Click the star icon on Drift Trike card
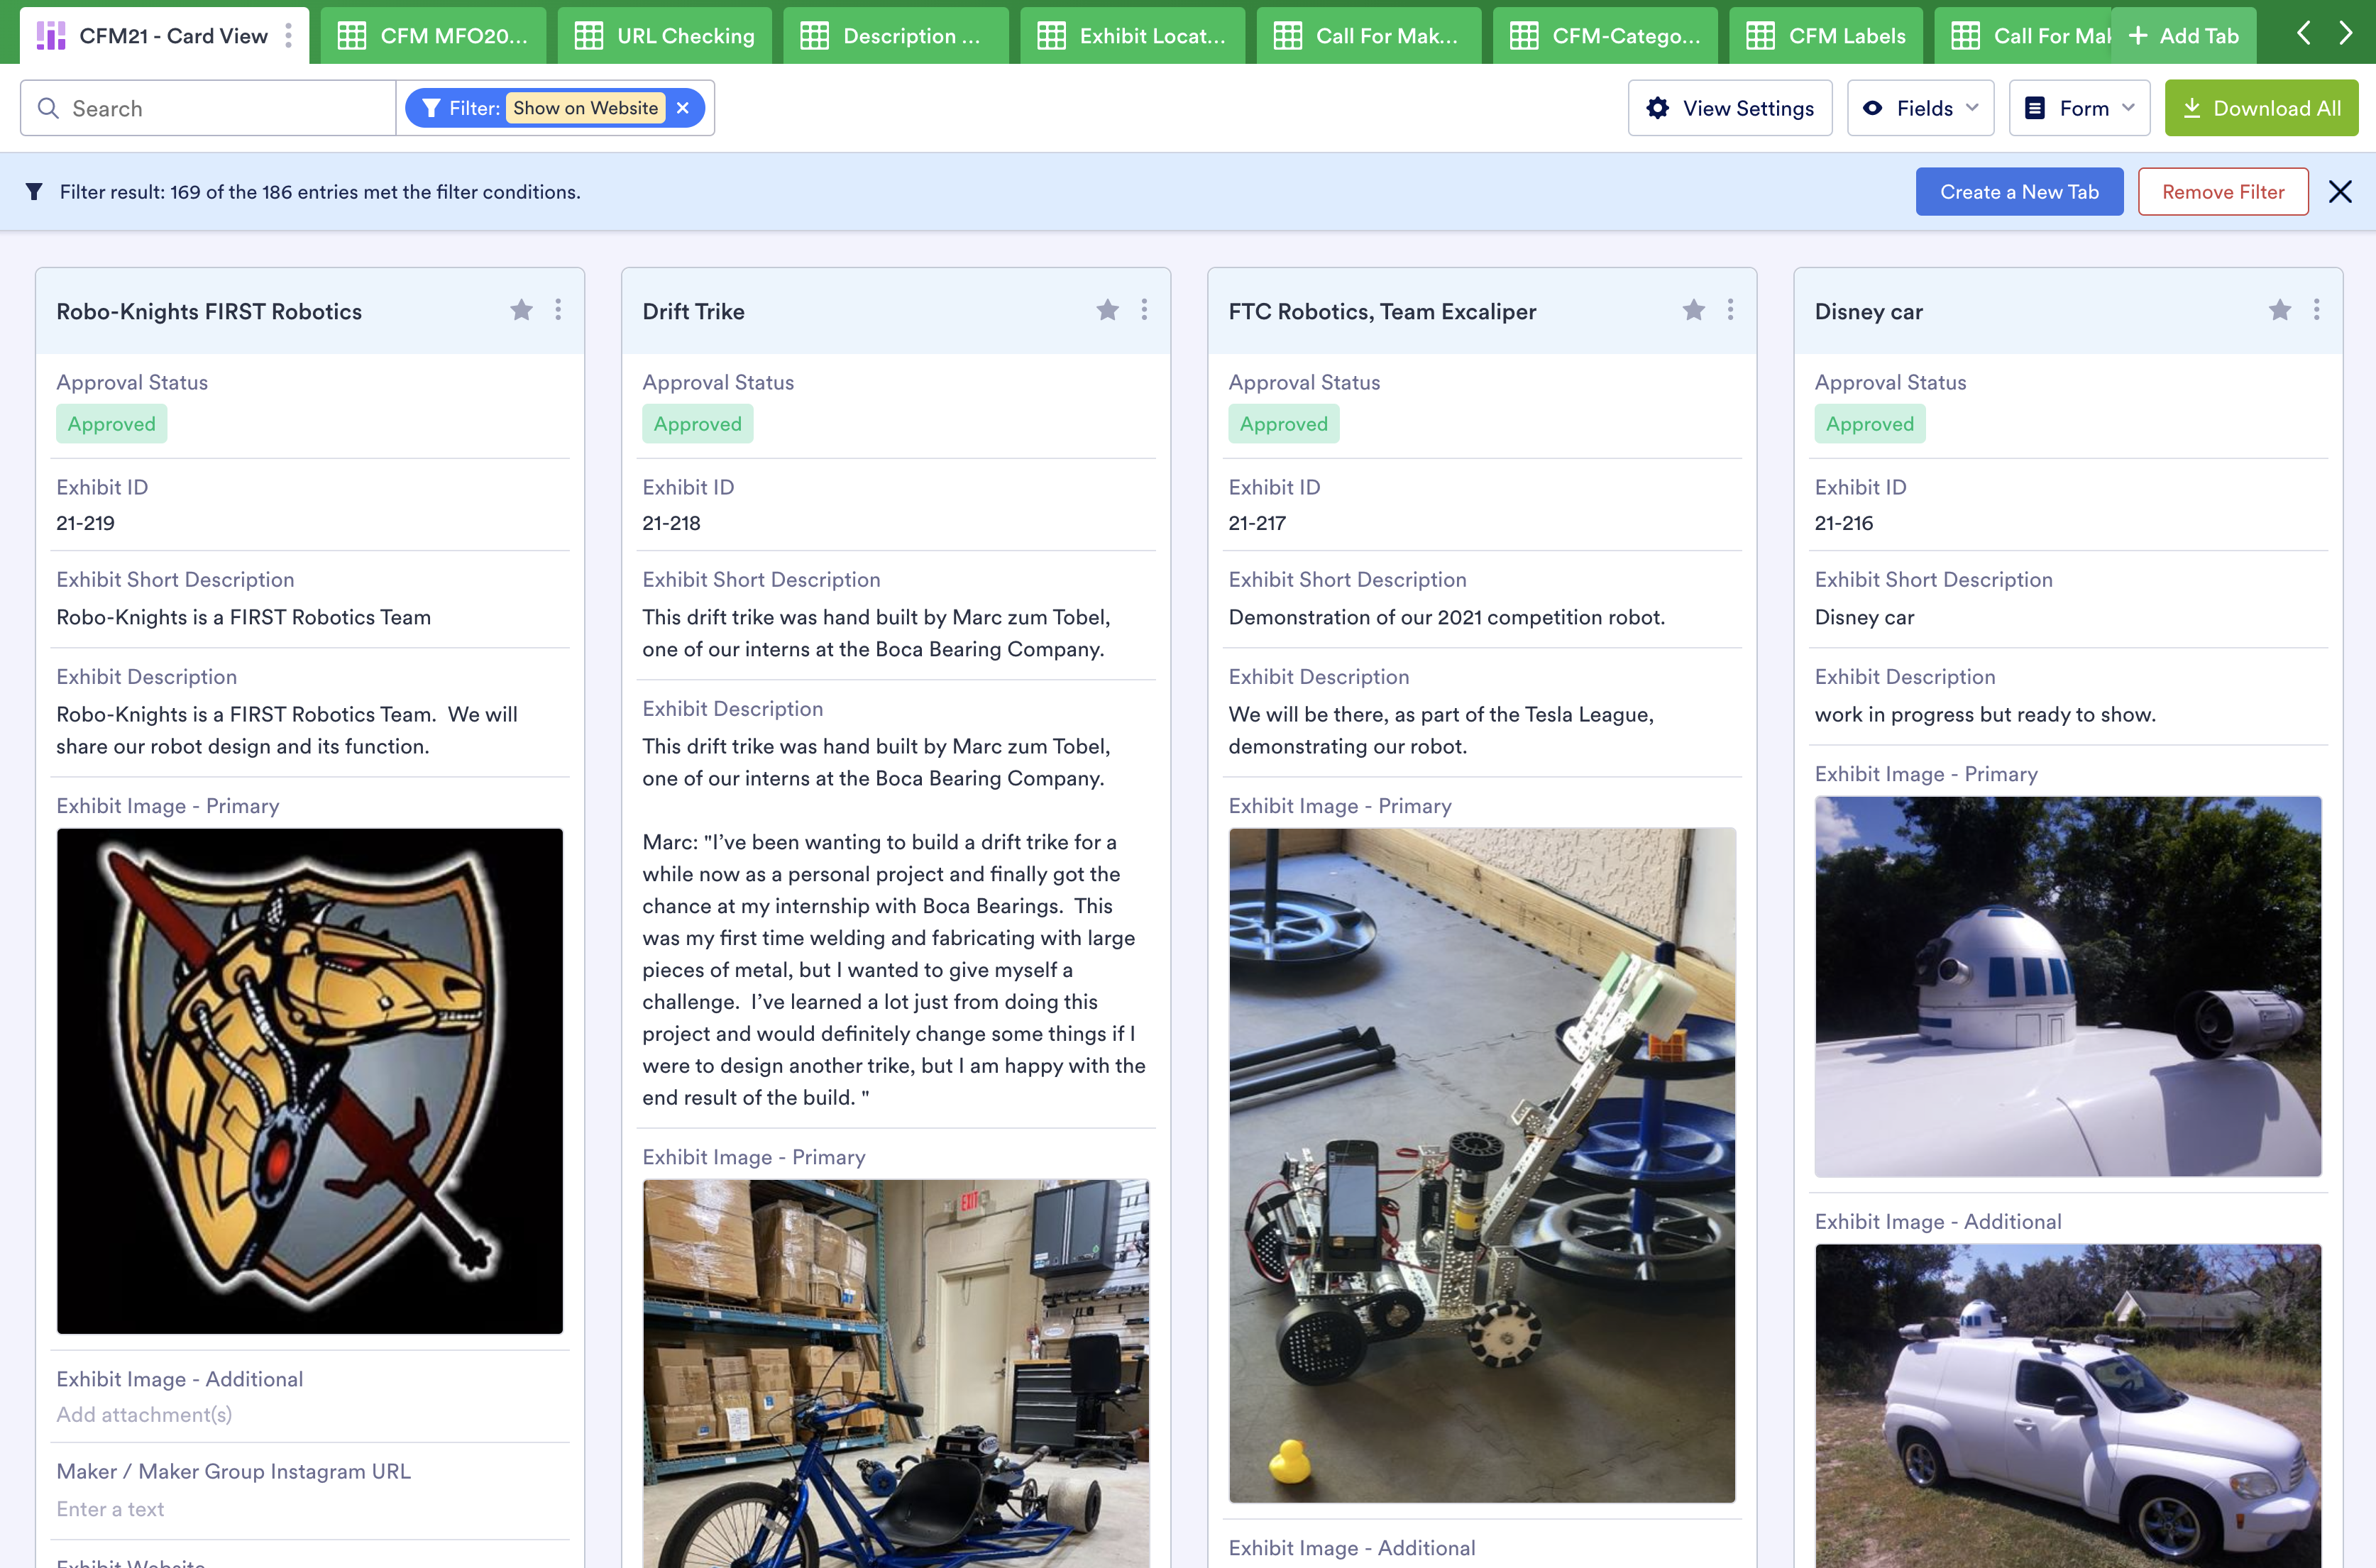The width and height of the screenshot is (2376, 1568). tap(1108, 310)
